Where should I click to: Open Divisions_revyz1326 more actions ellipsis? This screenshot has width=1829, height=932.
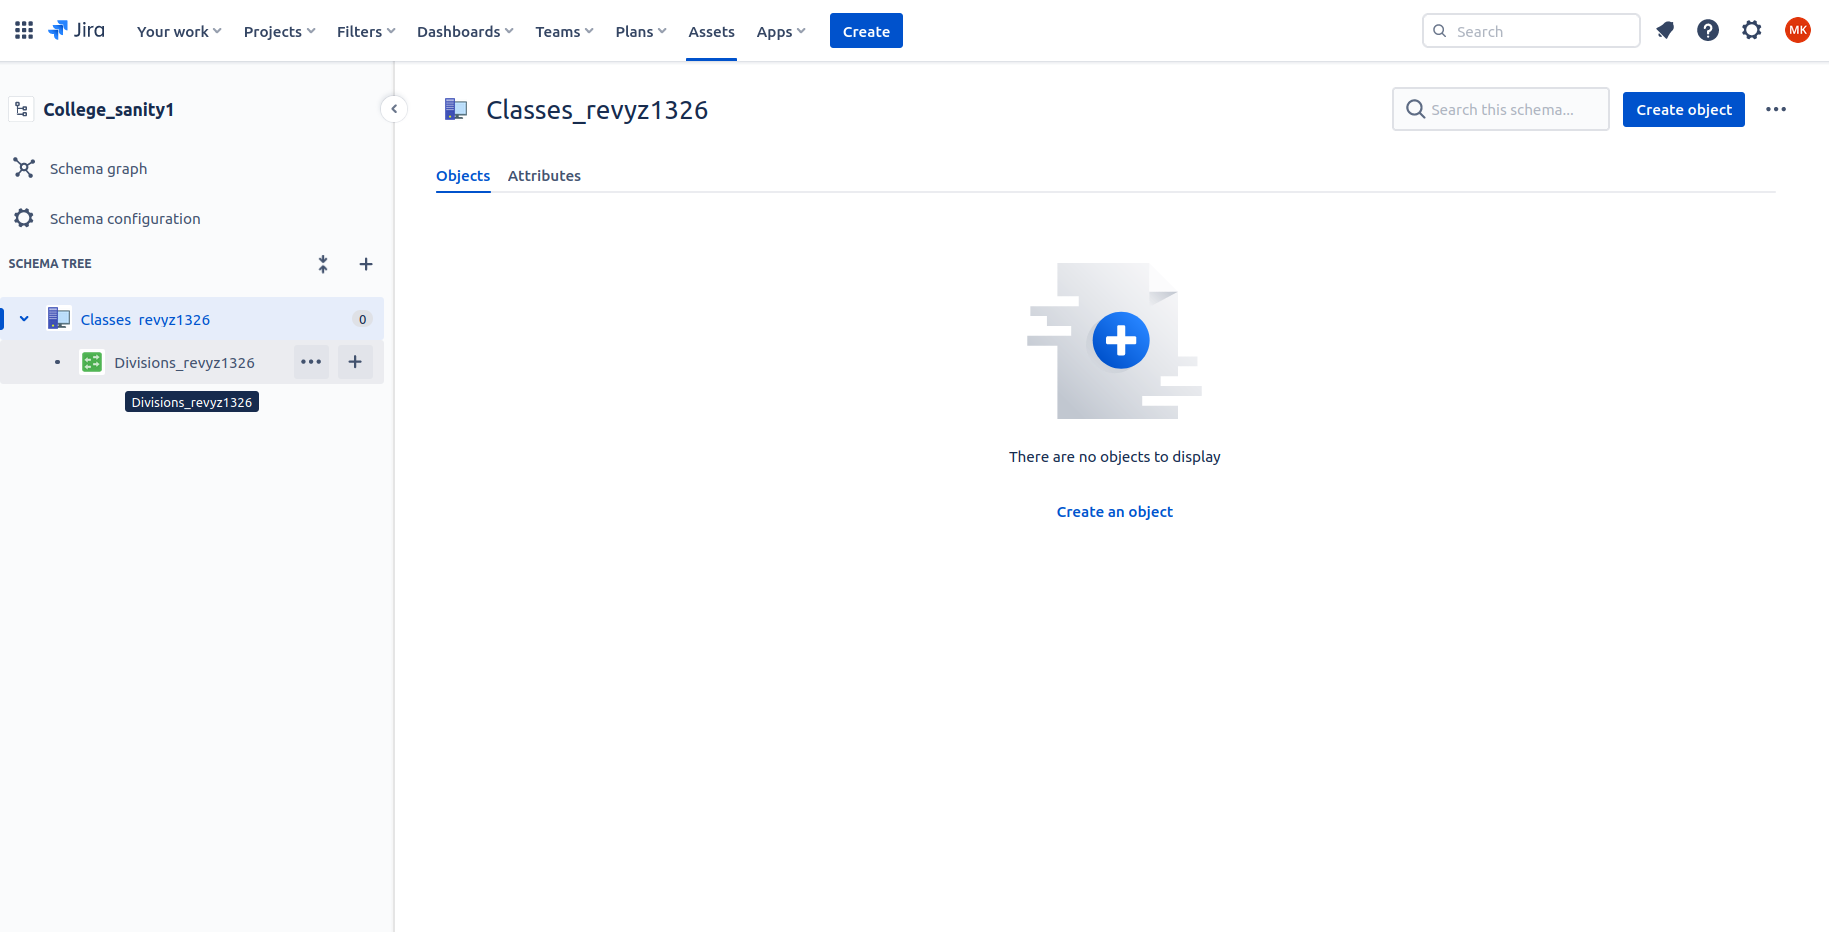coord(311,362)
